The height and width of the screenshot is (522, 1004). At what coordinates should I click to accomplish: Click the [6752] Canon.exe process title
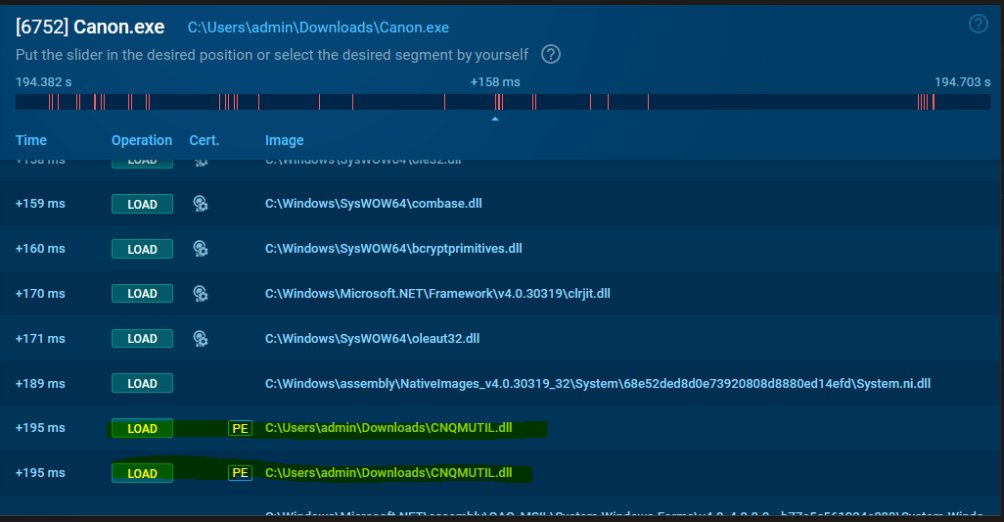click(90, 27)
